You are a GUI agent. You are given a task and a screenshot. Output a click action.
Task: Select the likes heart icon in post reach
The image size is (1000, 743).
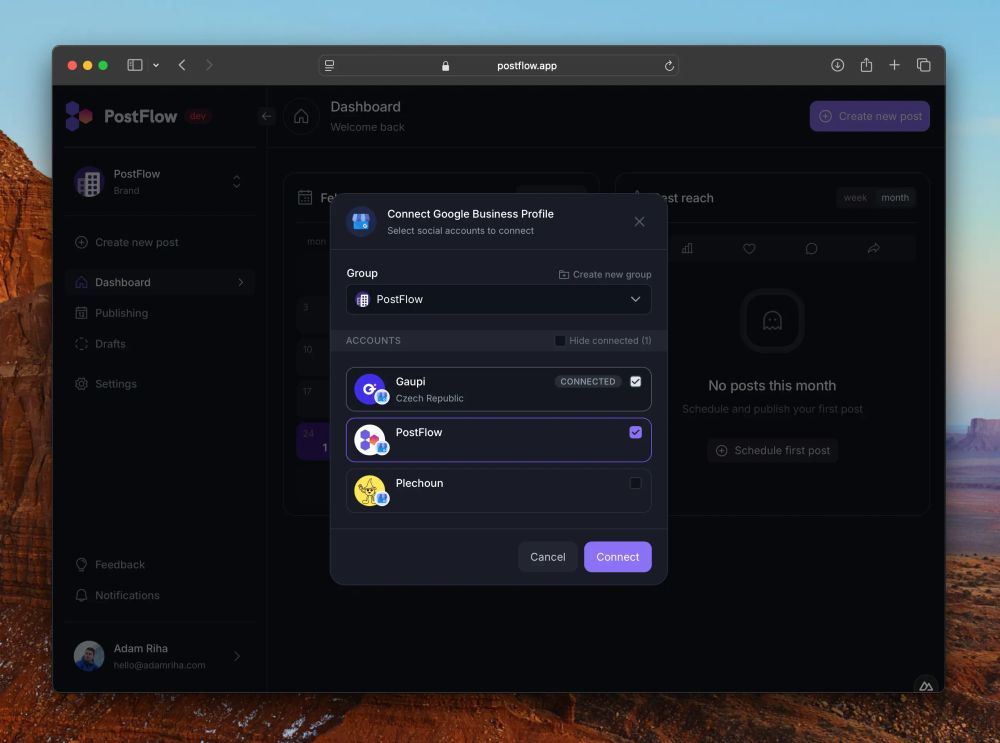[x=749, y=248]
